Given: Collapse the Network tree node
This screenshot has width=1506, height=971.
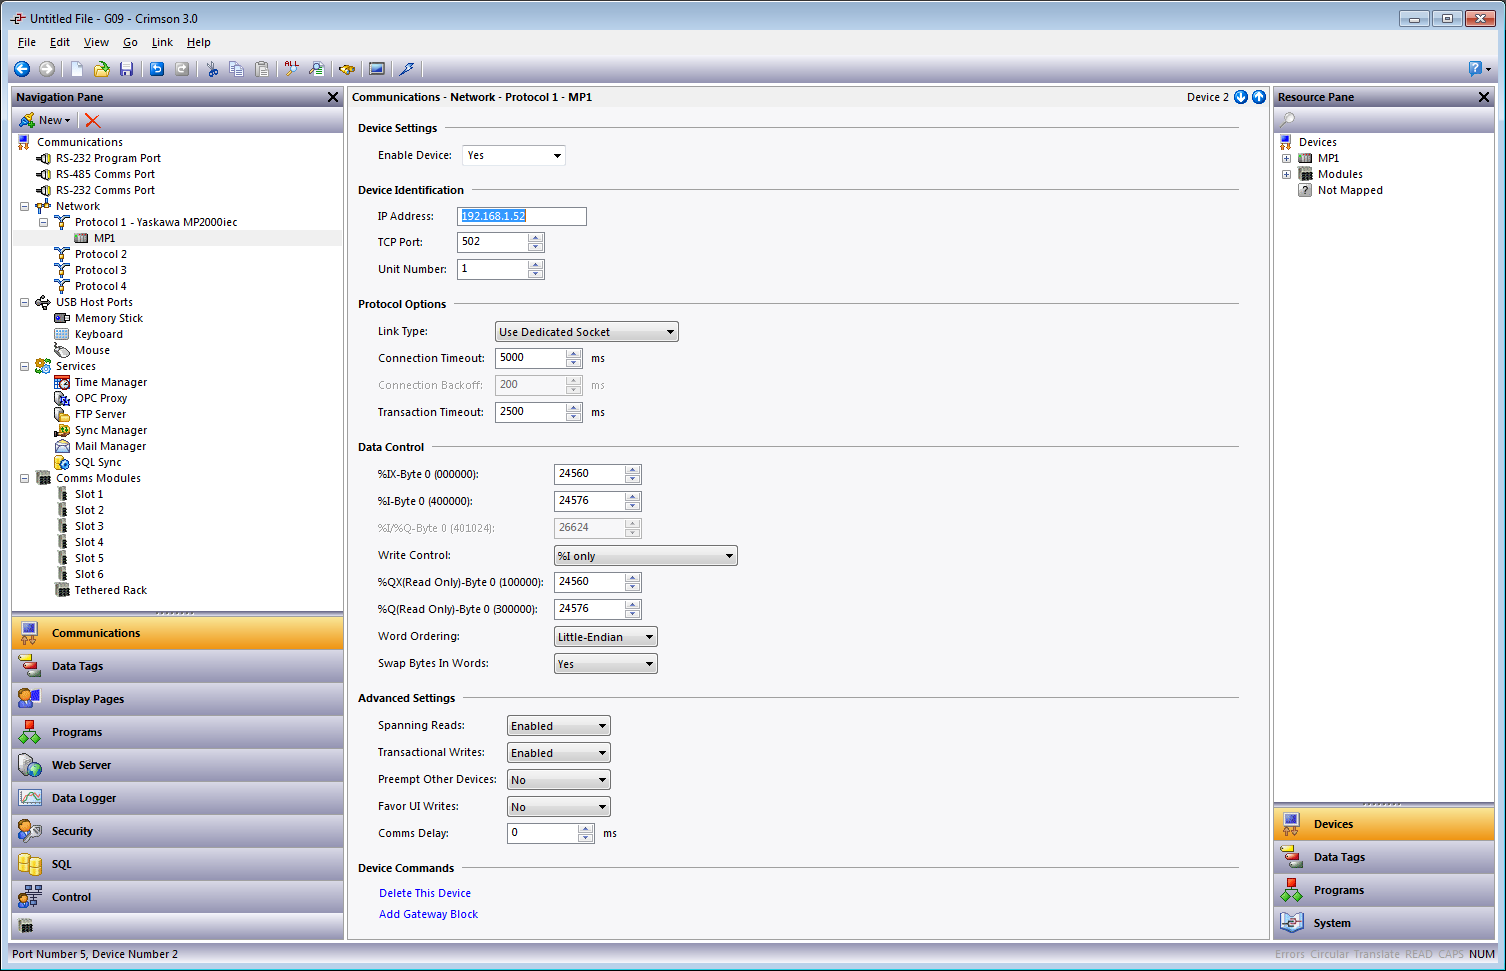Looking at the screenshot, I should pos(24,206).
